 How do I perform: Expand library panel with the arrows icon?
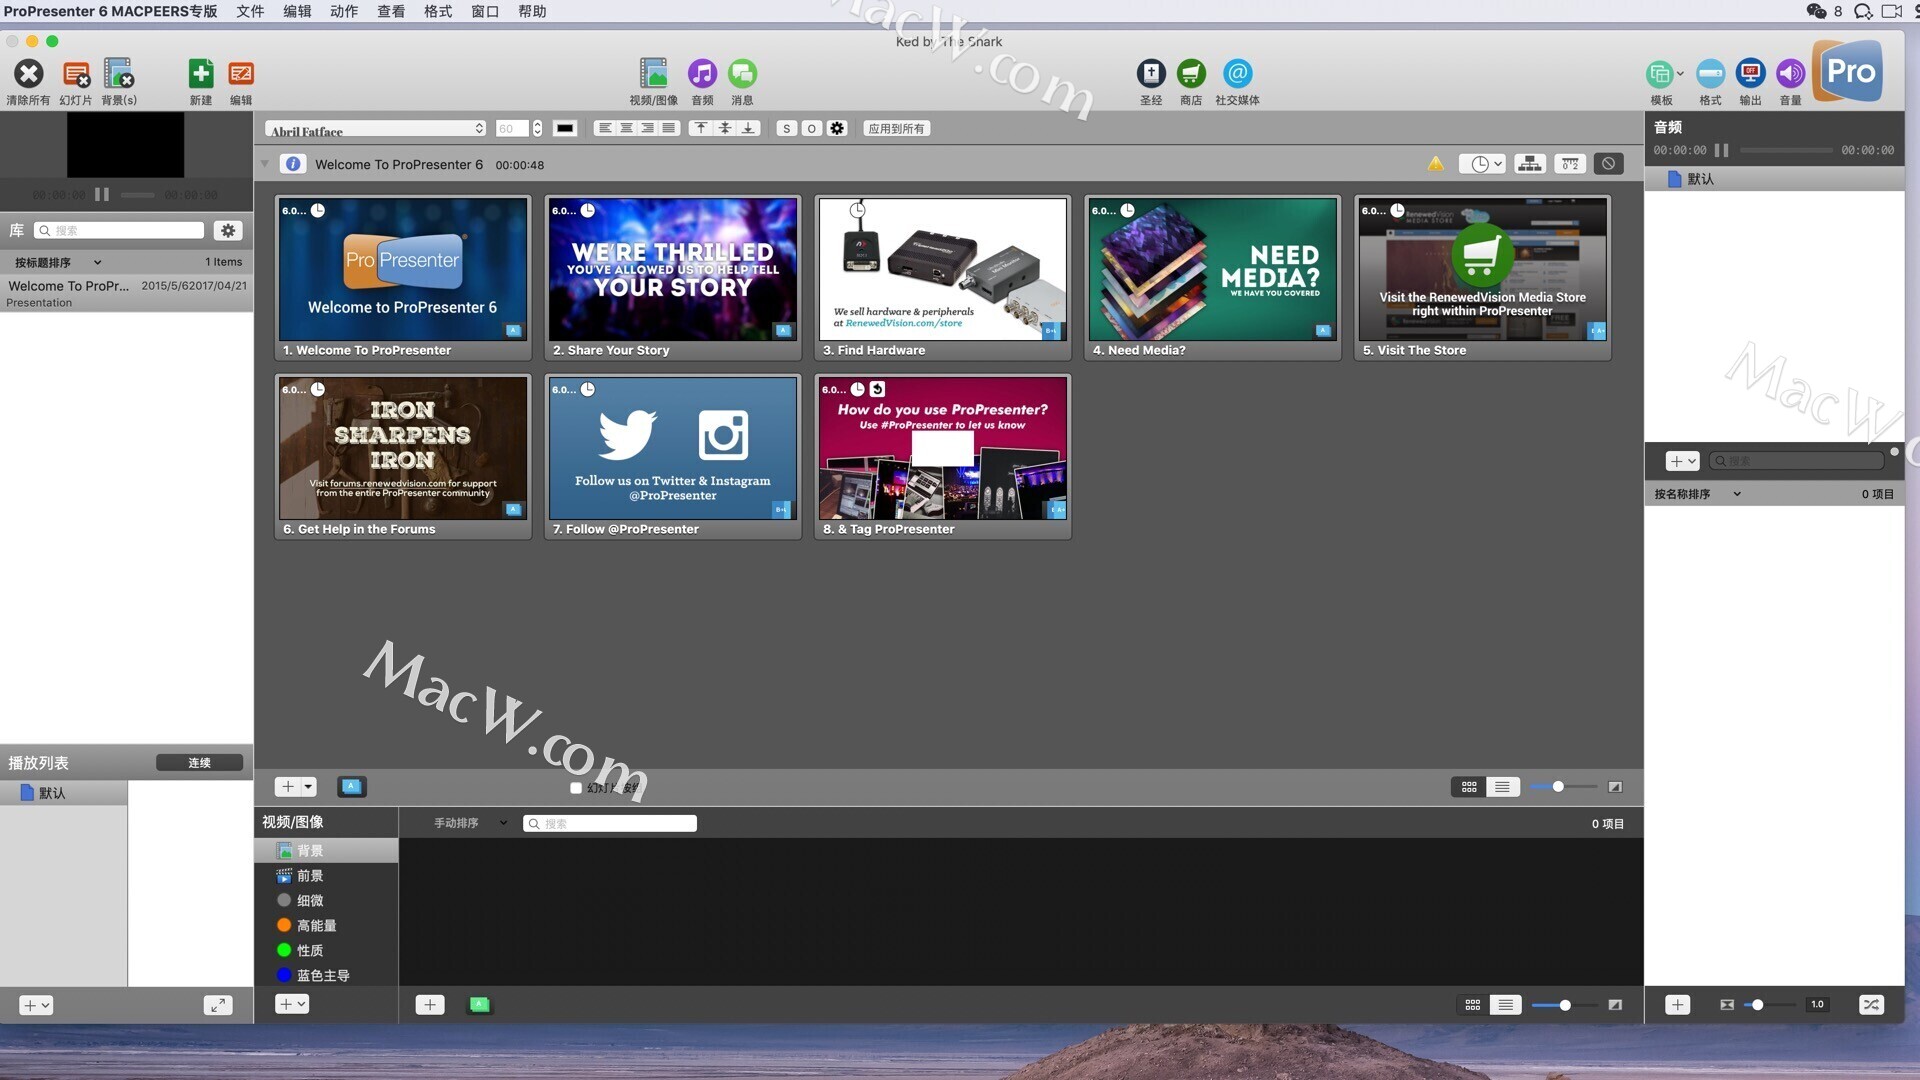(218, 1005)
